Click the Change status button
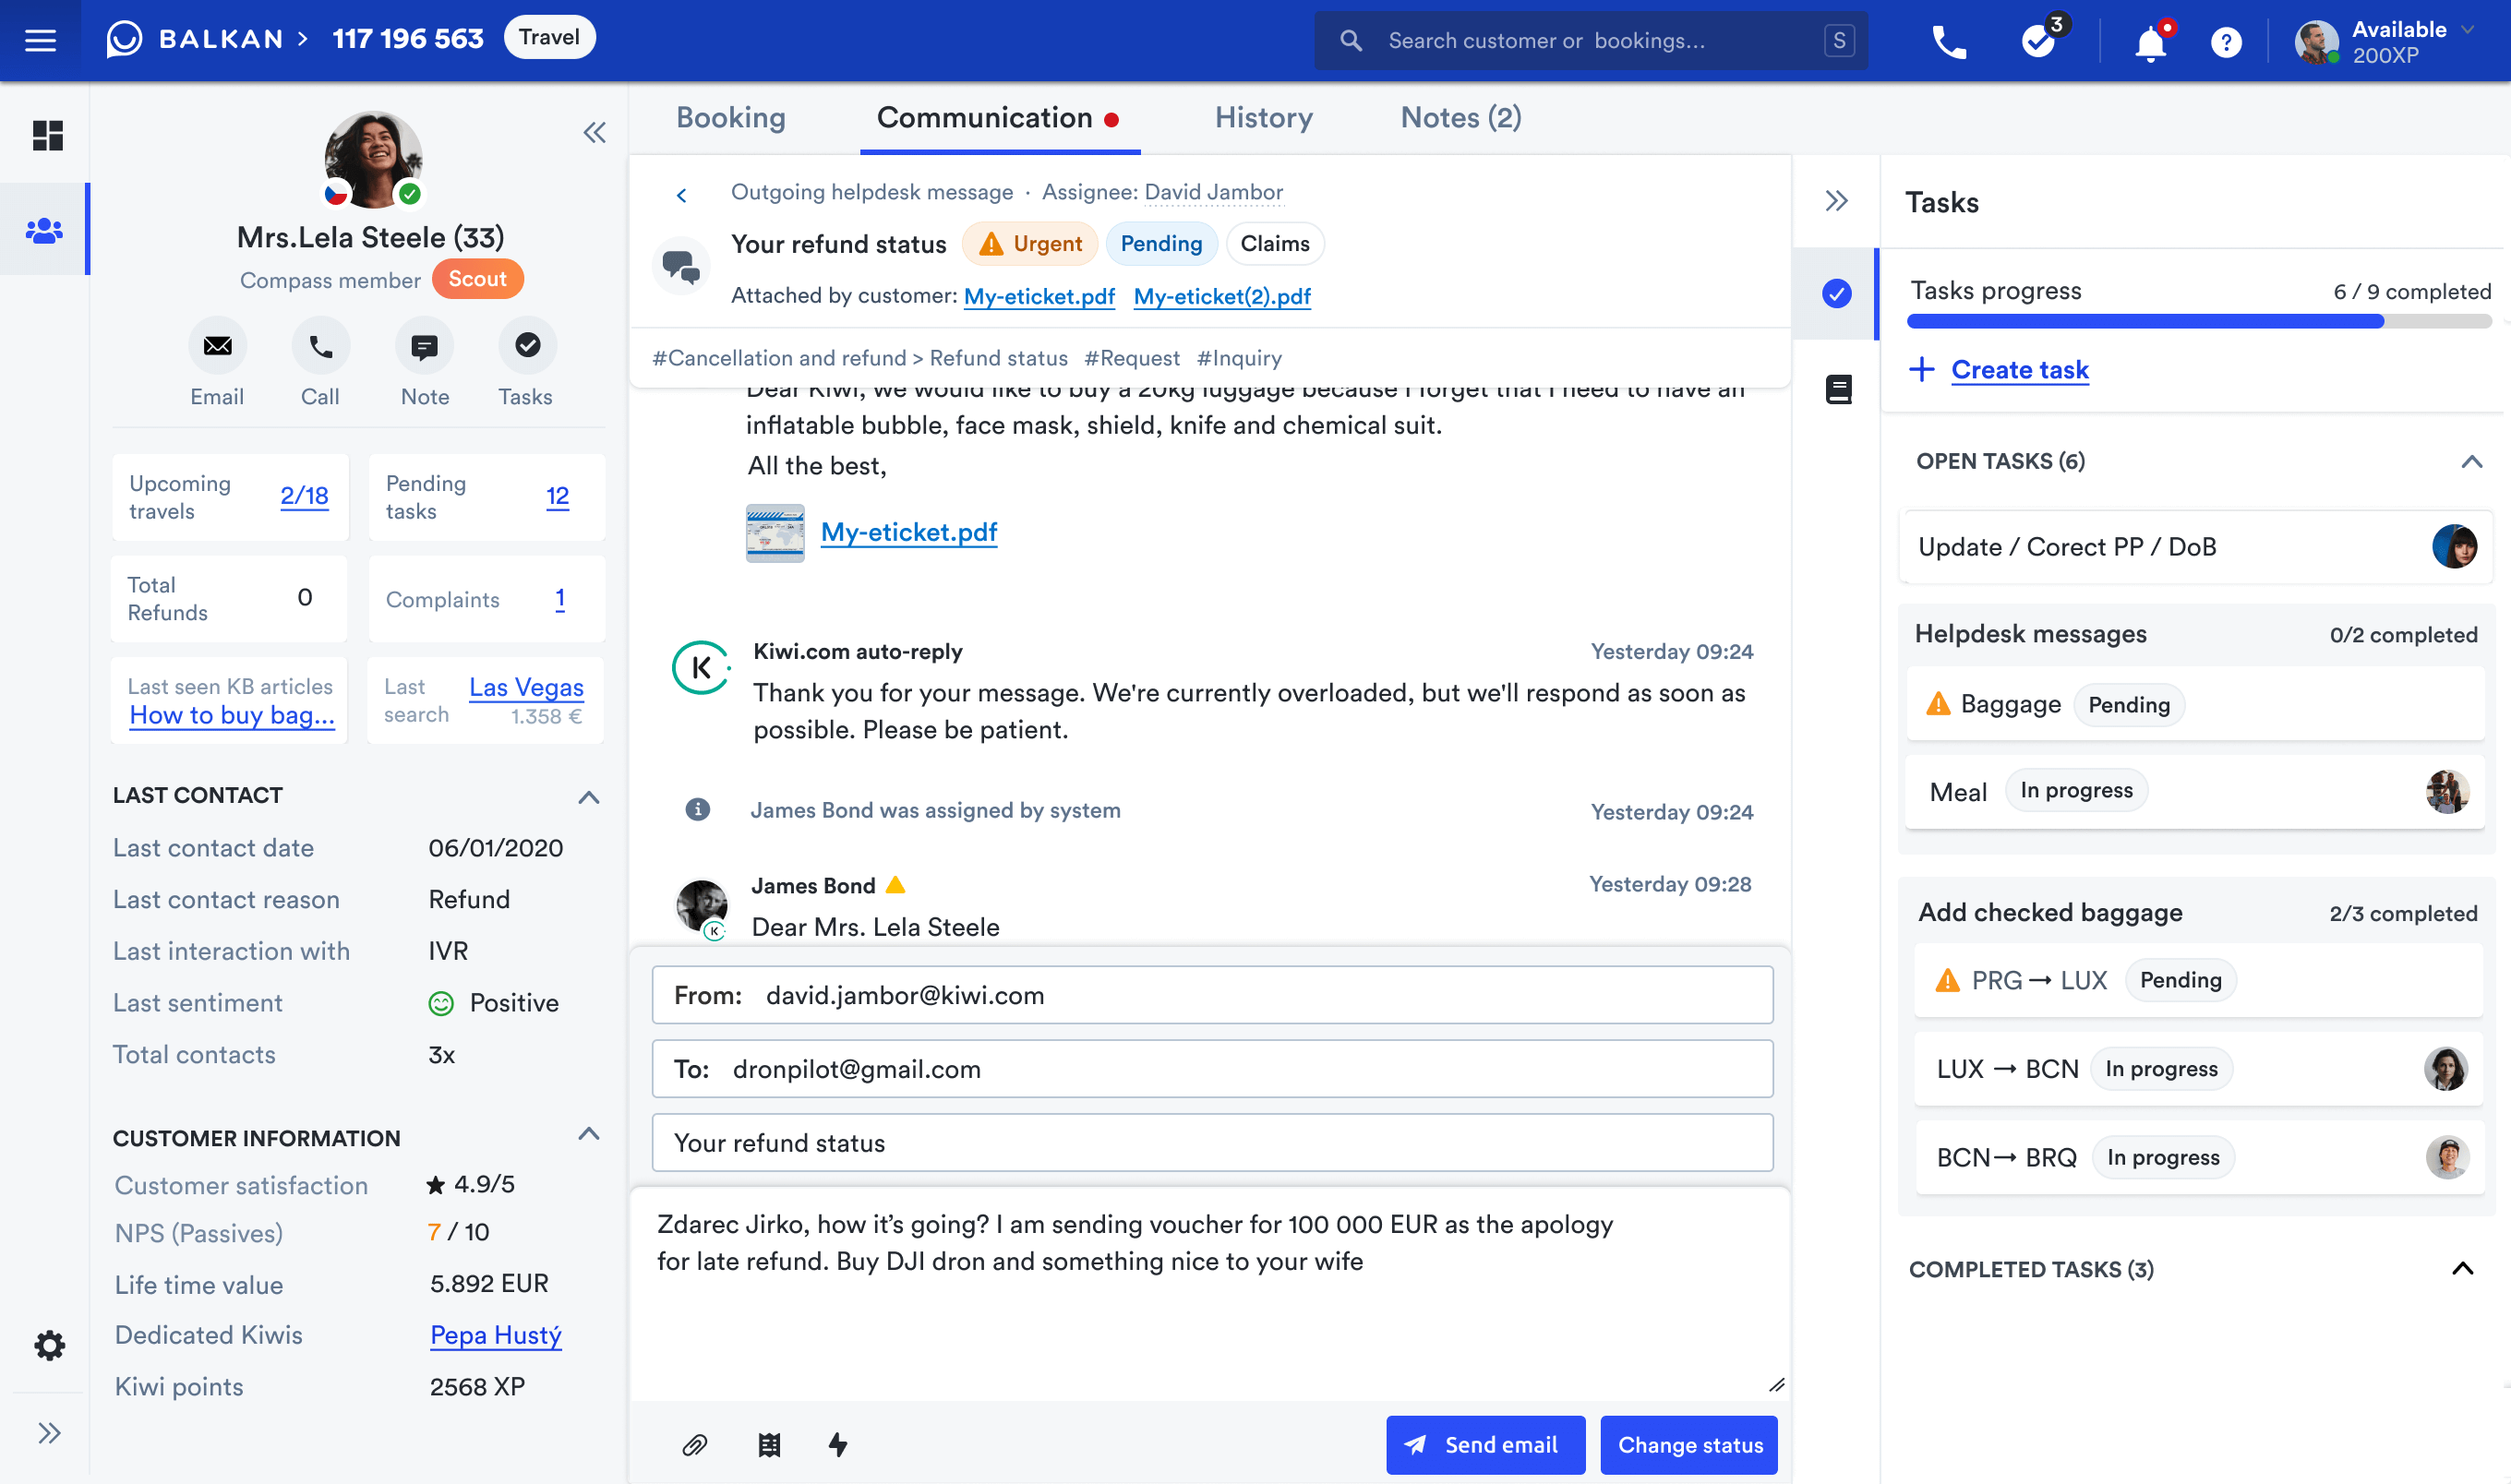The height and width of the screenshot is (1484, 2511). pyautogui.click(x=1689, y=1444)
